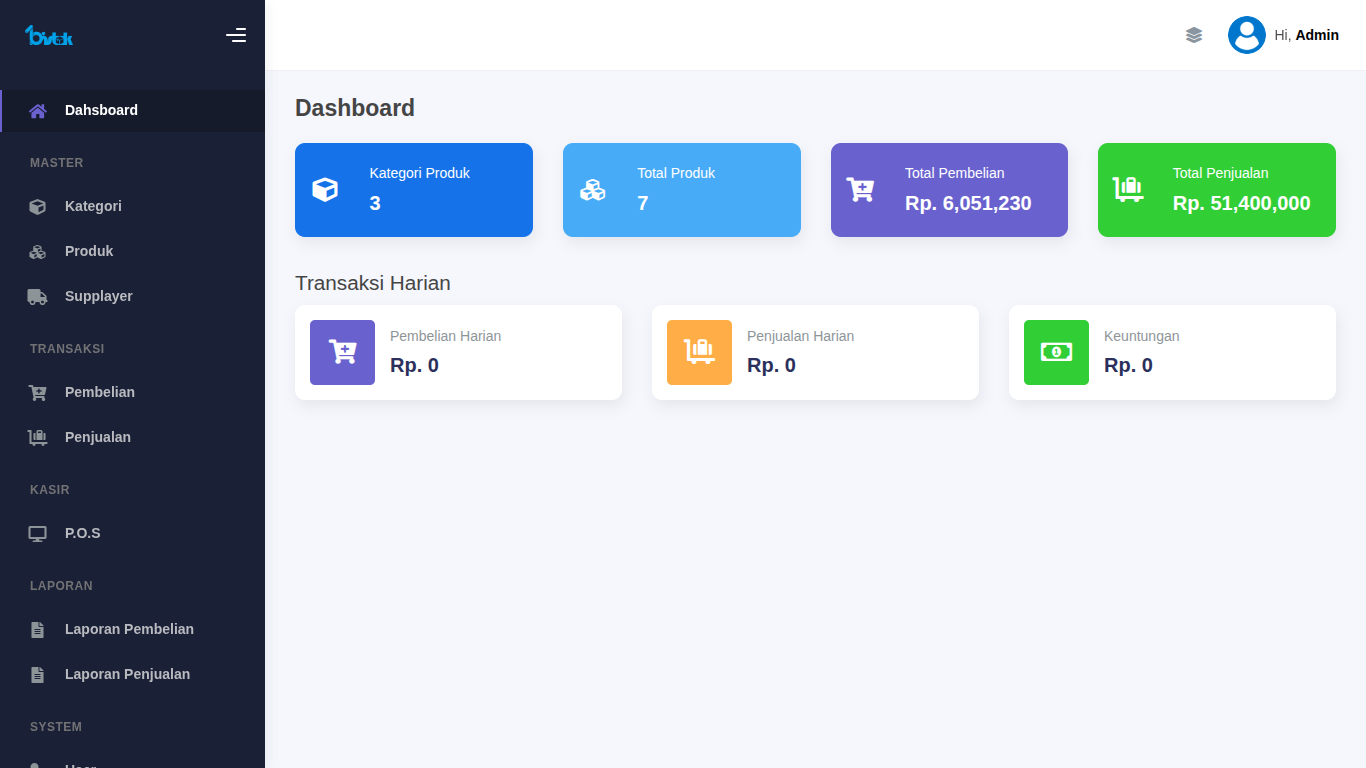Viewport: 1366px width, 768px height.
Task: Click the green Keuntungan money icon
Action: 1056,352
